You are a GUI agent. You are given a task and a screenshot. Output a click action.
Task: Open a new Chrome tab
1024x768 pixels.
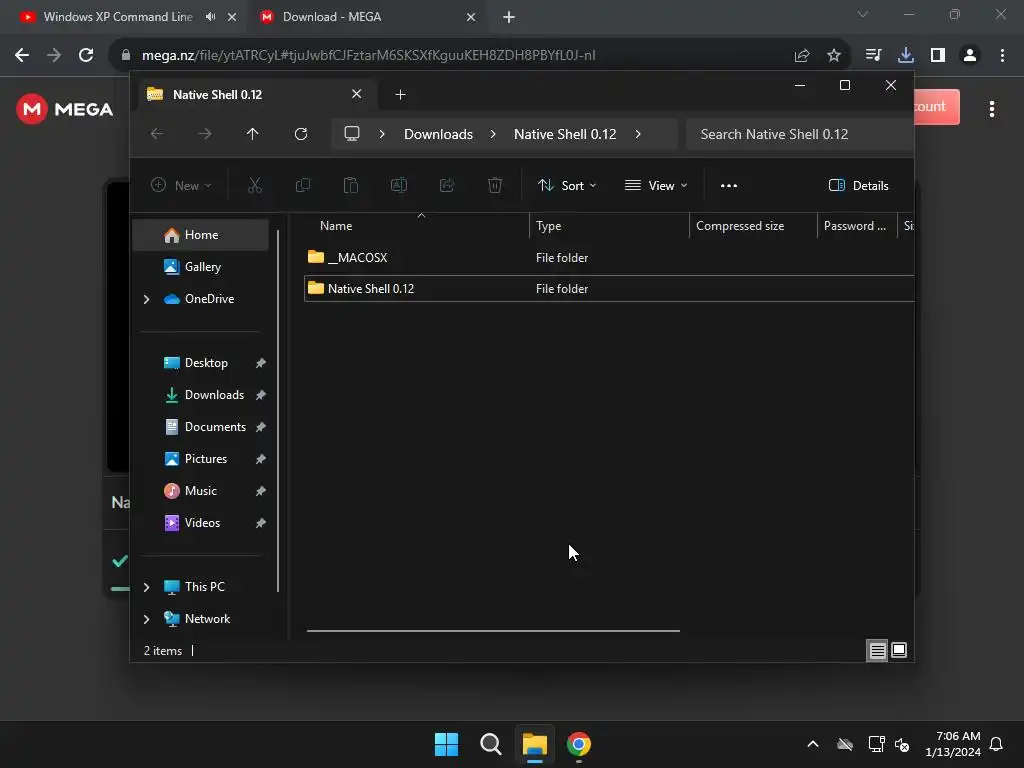[x=509, y=17]
